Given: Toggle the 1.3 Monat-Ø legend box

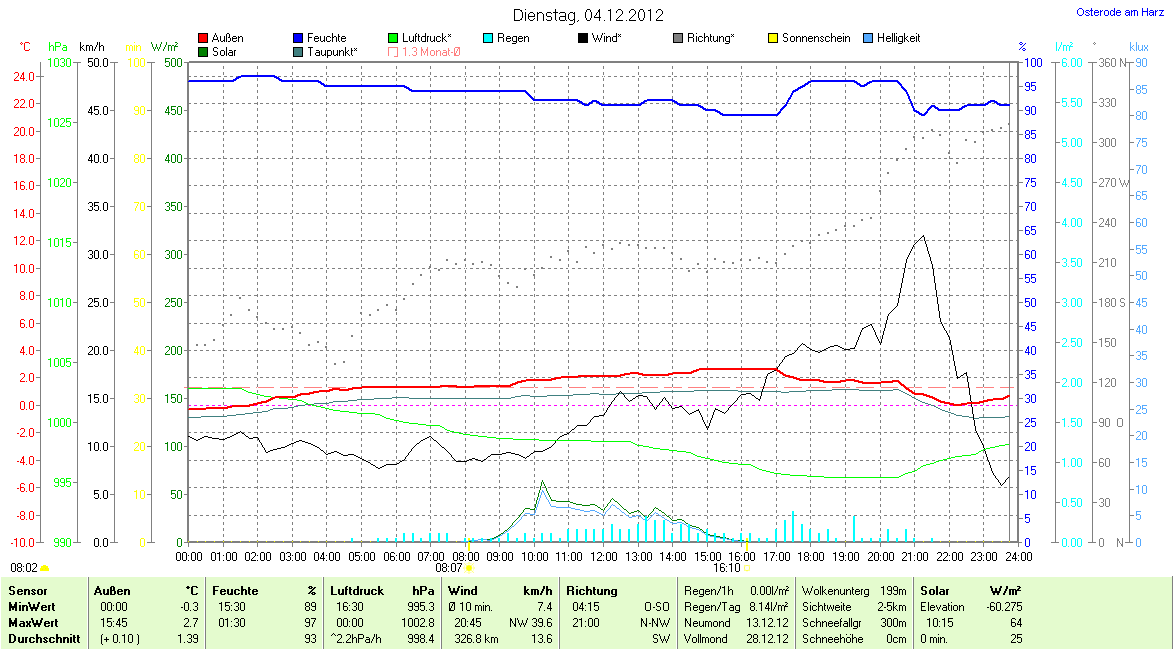Looking at the screenshot, I should coord(394,51).
